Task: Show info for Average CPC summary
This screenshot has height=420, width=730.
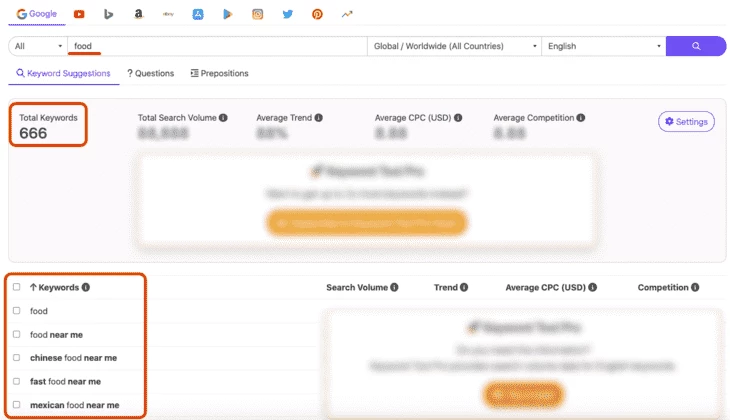Action: point(458,118)
